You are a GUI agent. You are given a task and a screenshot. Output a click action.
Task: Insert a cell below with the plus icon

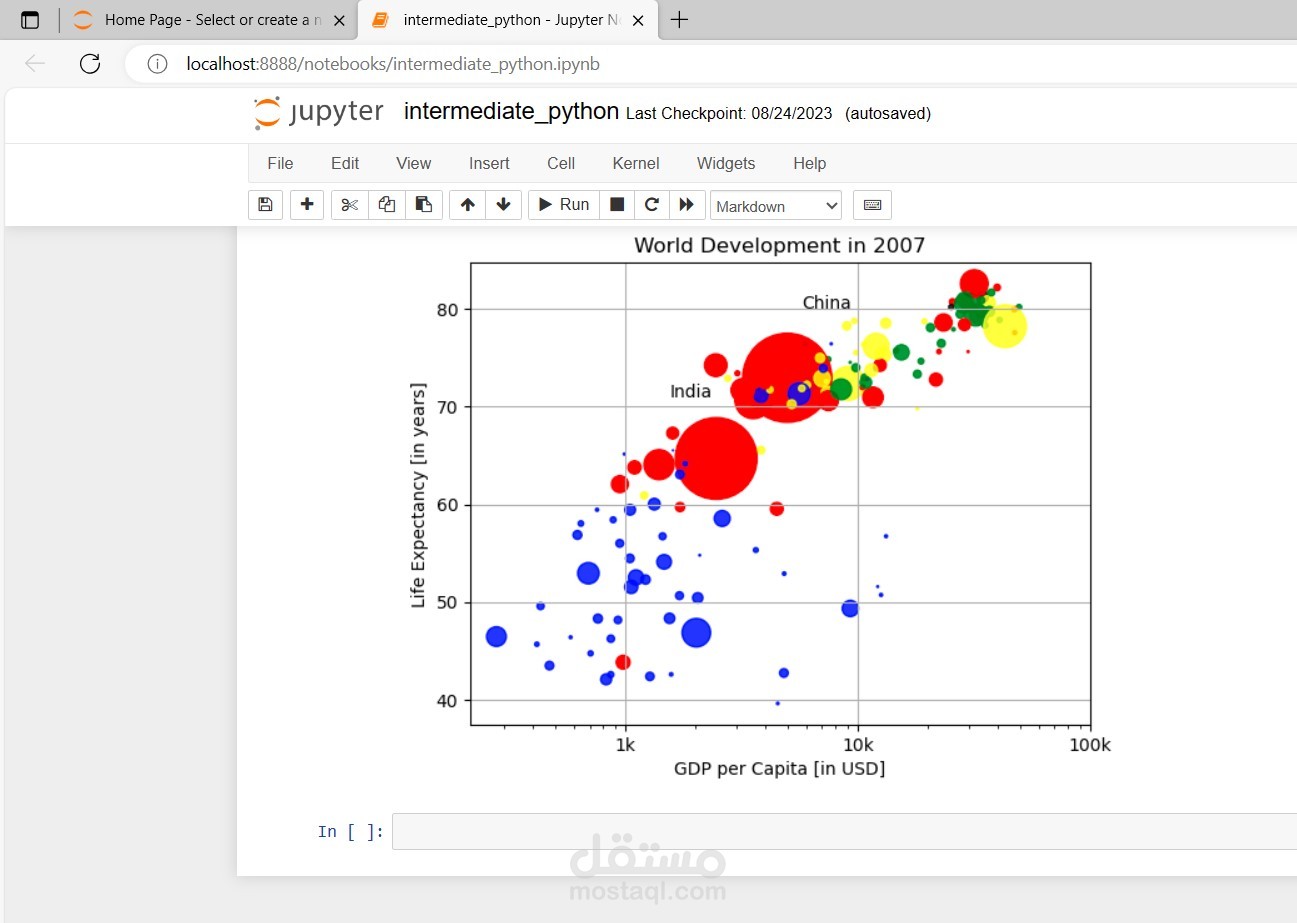[x=307, y=205]
